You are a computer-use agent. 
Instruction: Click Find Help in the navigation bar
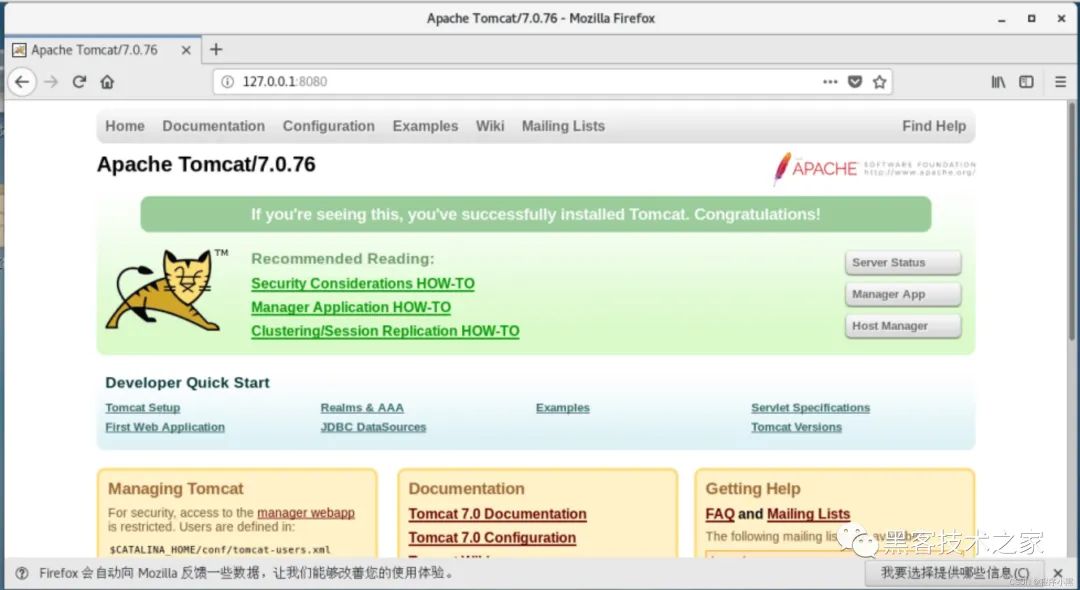(x=934, y=126)
